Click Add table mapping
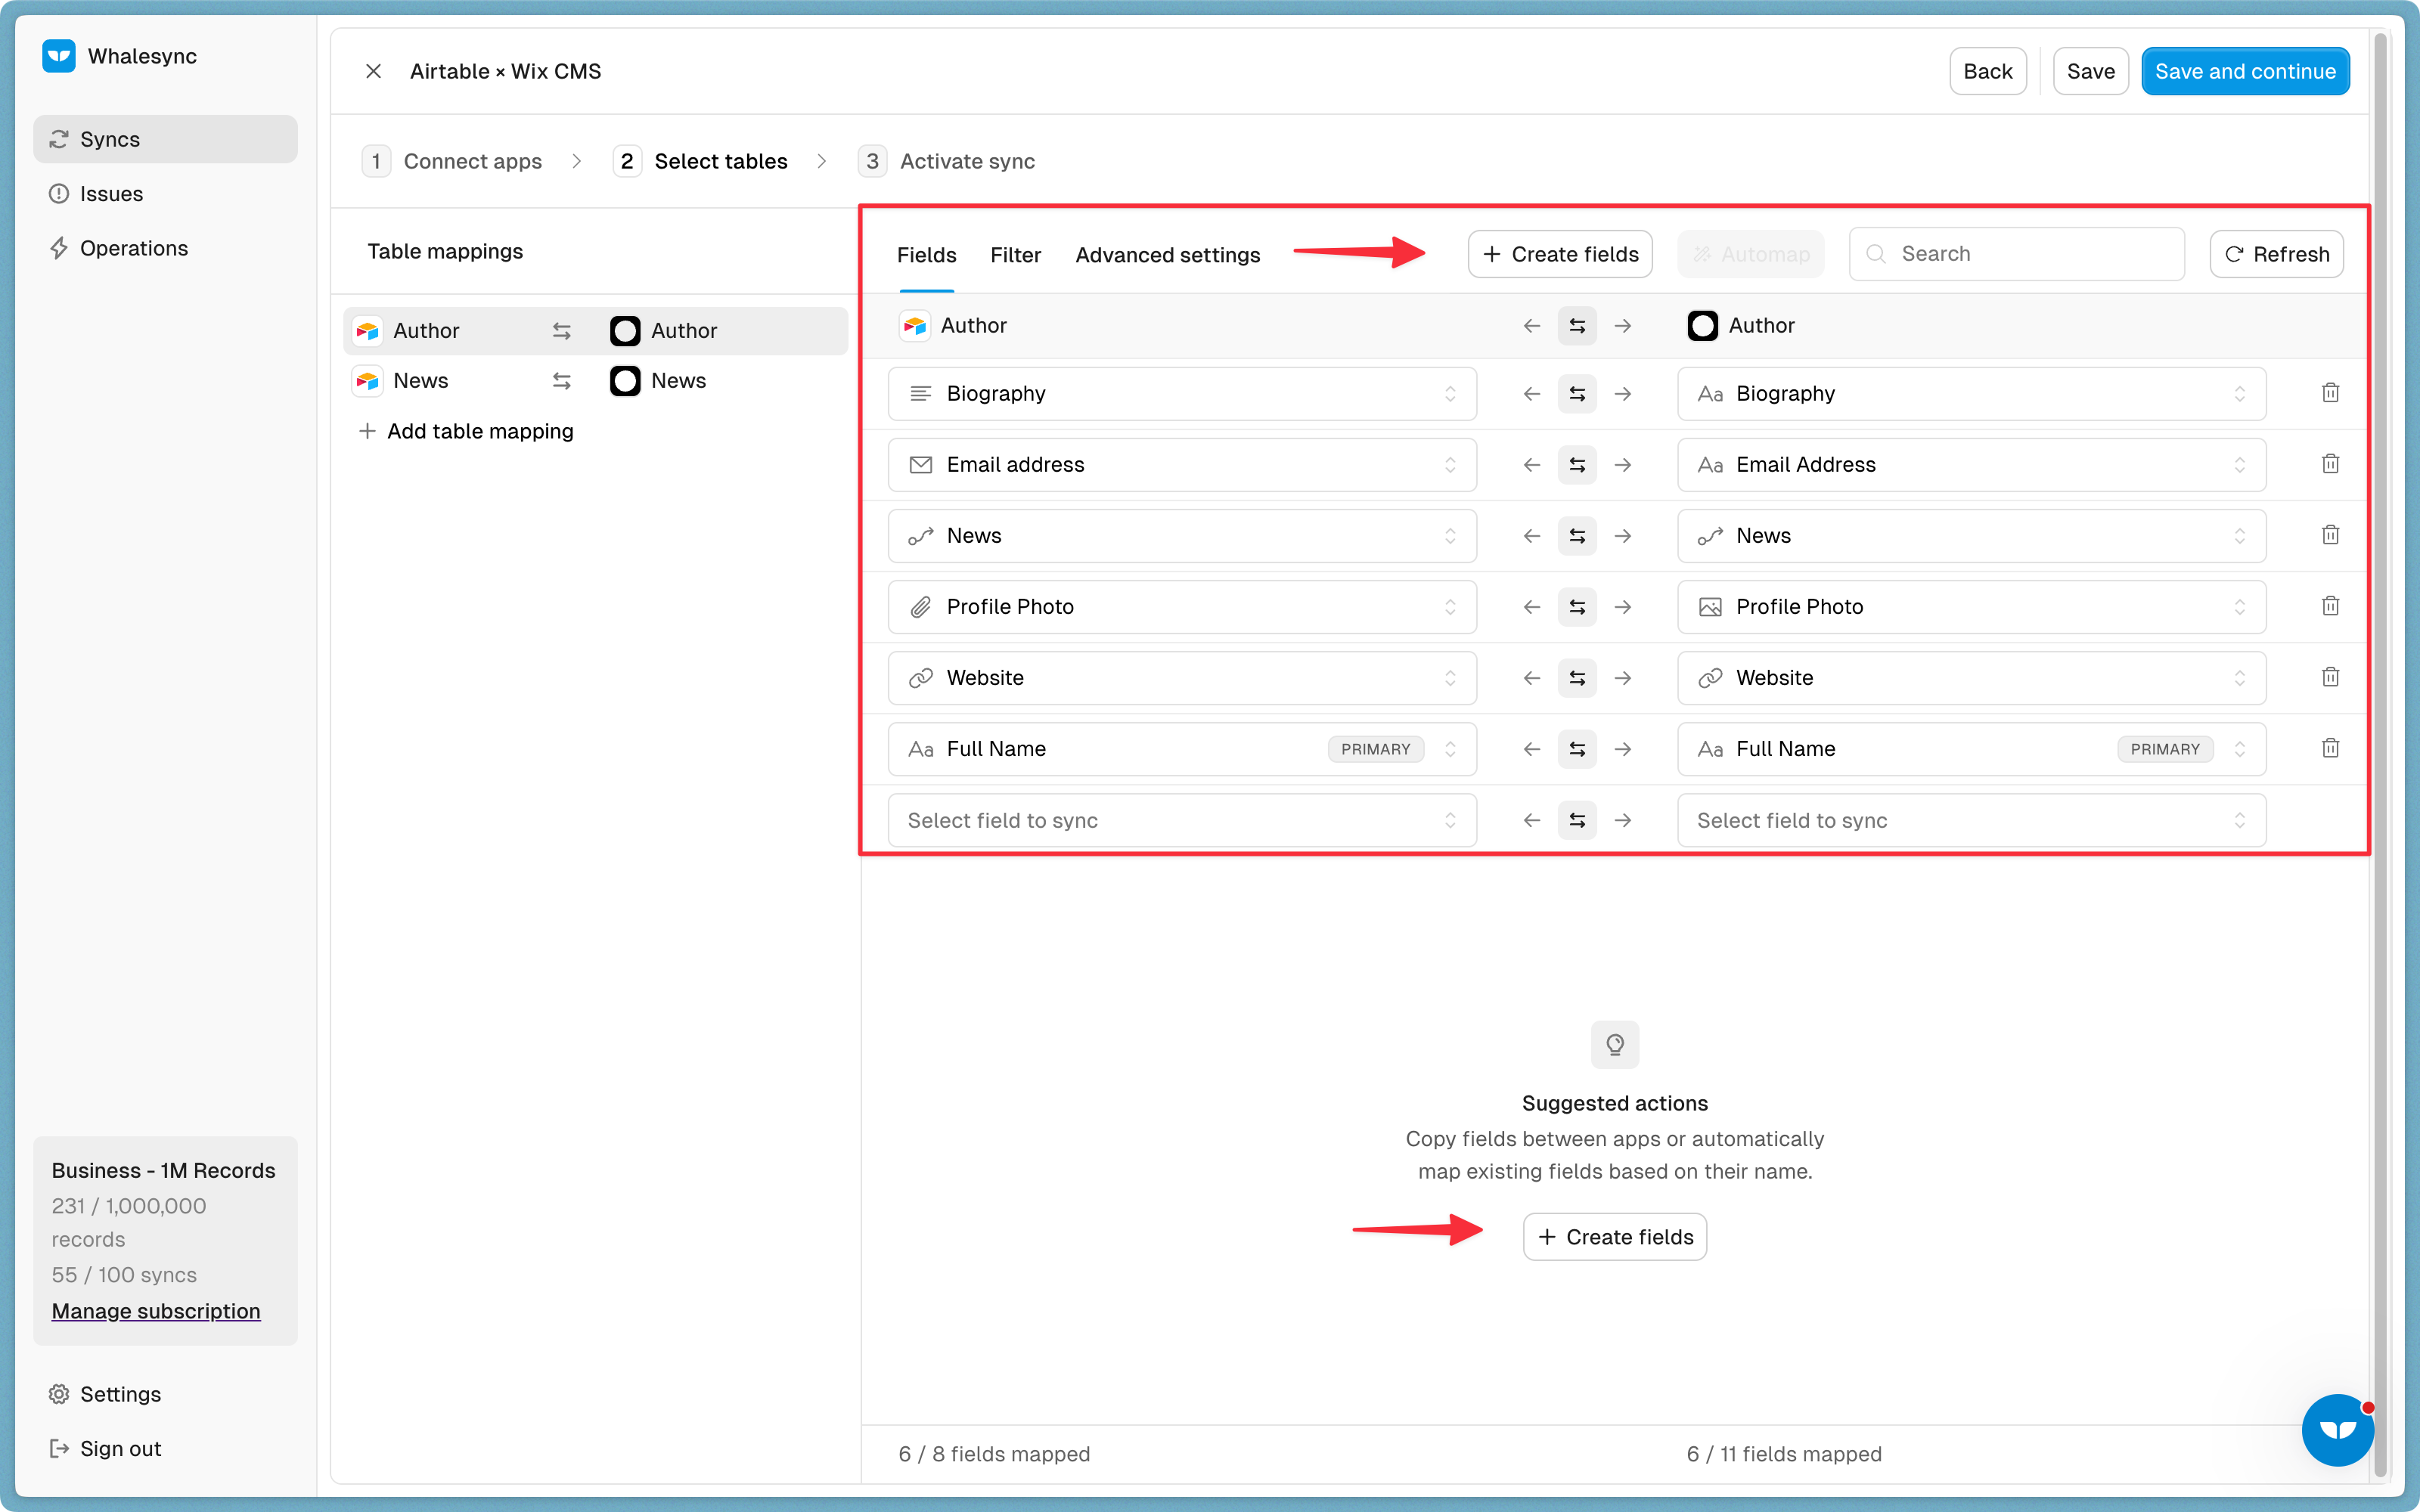 click(466, 431)
